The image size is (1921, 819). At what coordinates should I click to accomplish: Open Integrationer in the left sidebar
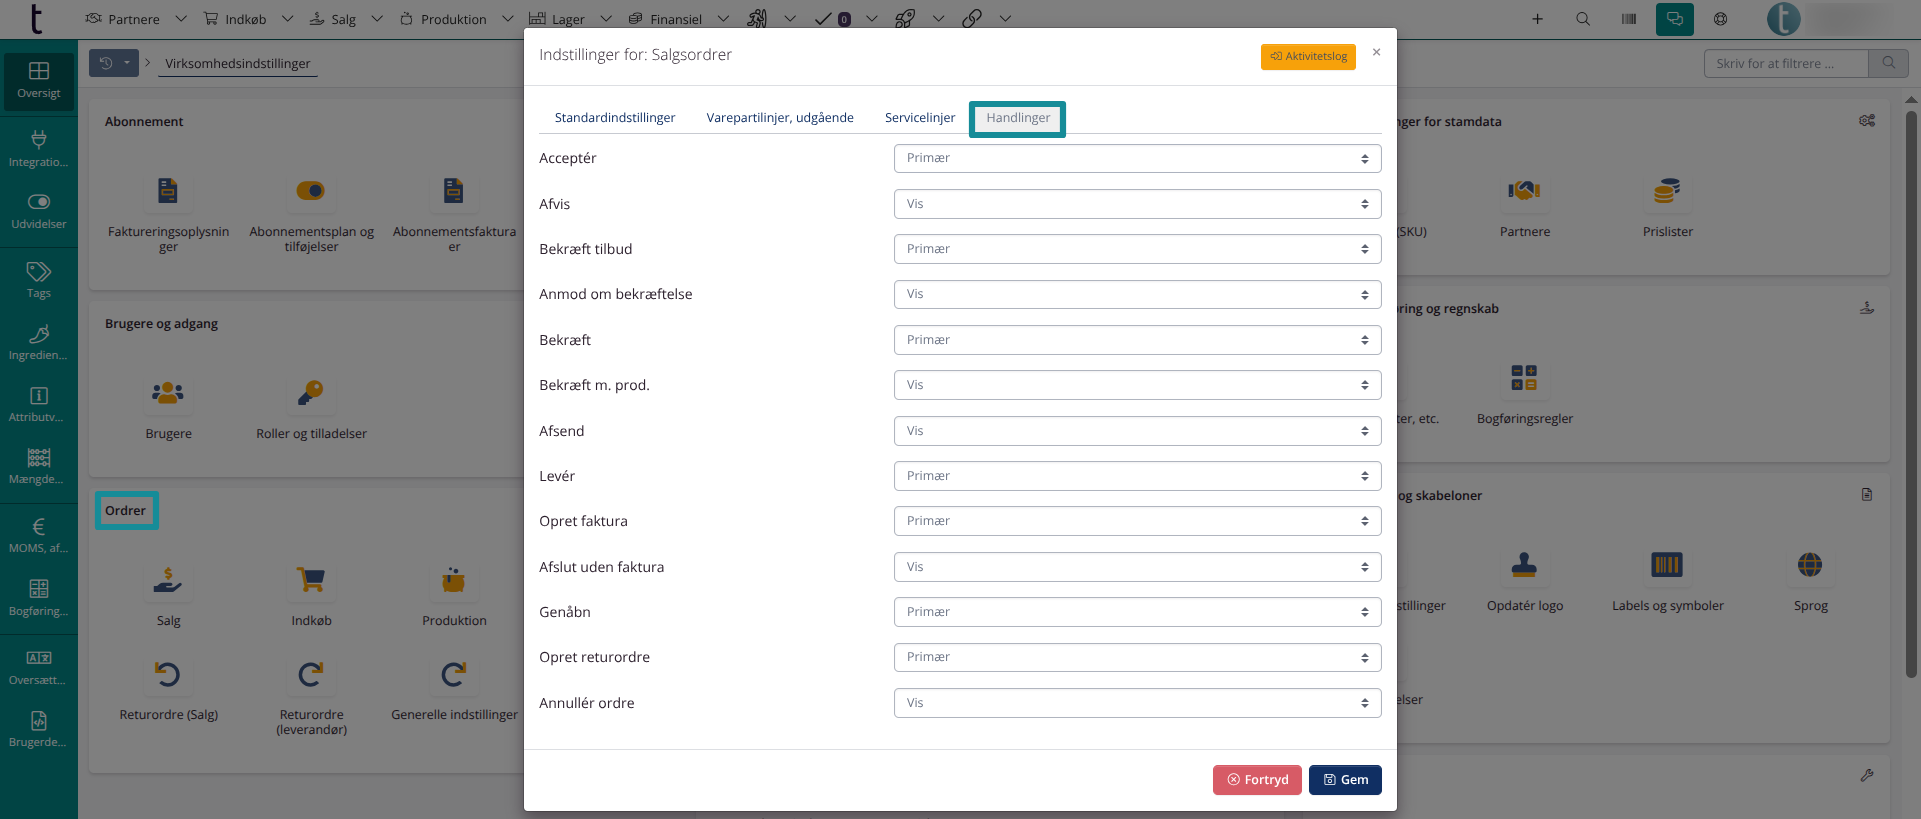[39, 148]
